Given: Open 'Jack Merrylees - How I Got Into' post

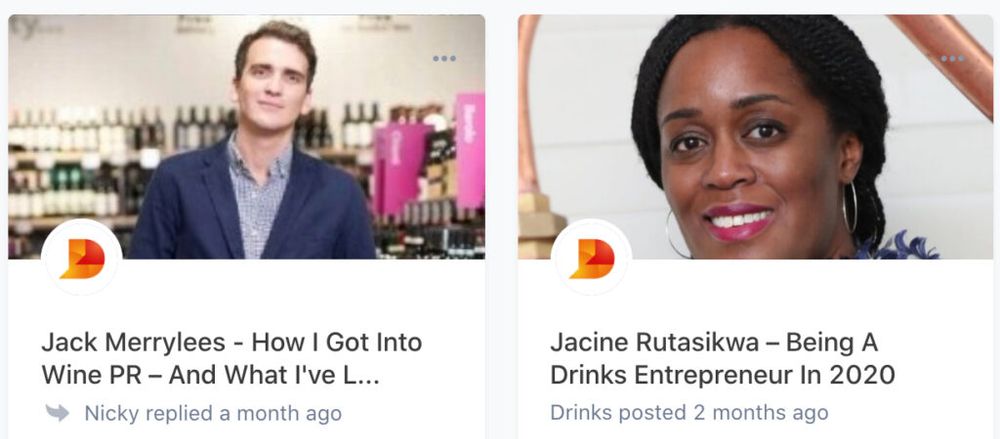Looking at the screenshot, I should click(232, 343).
